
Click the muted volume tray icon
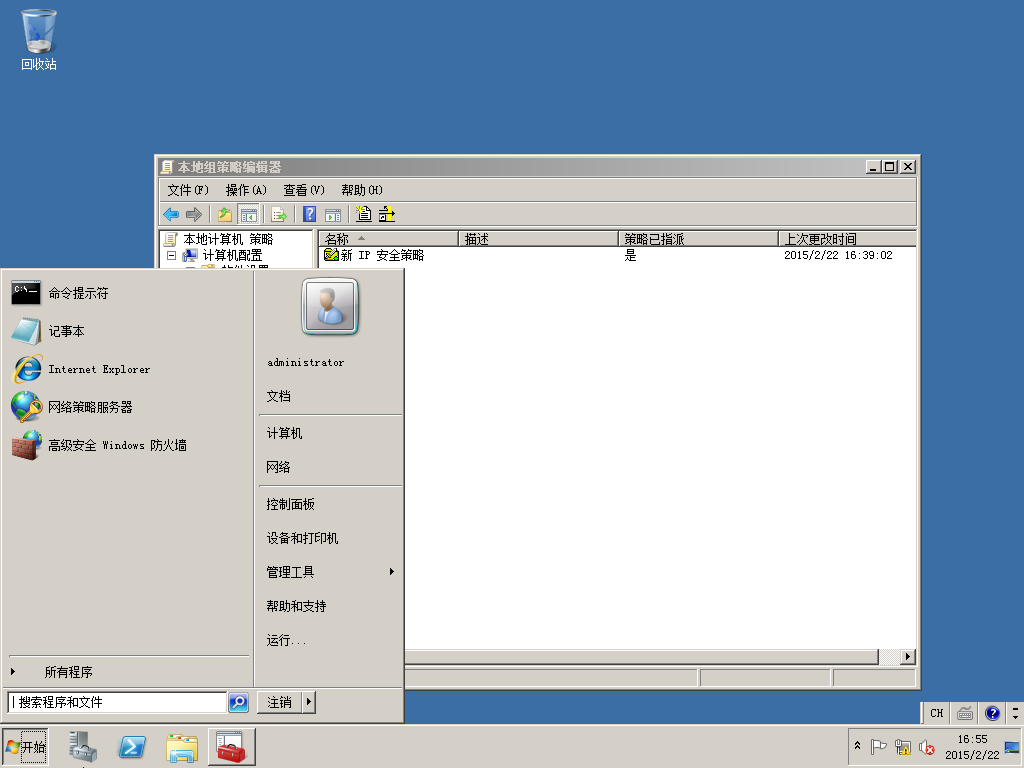pyautogui.click(x=926, y=746)
